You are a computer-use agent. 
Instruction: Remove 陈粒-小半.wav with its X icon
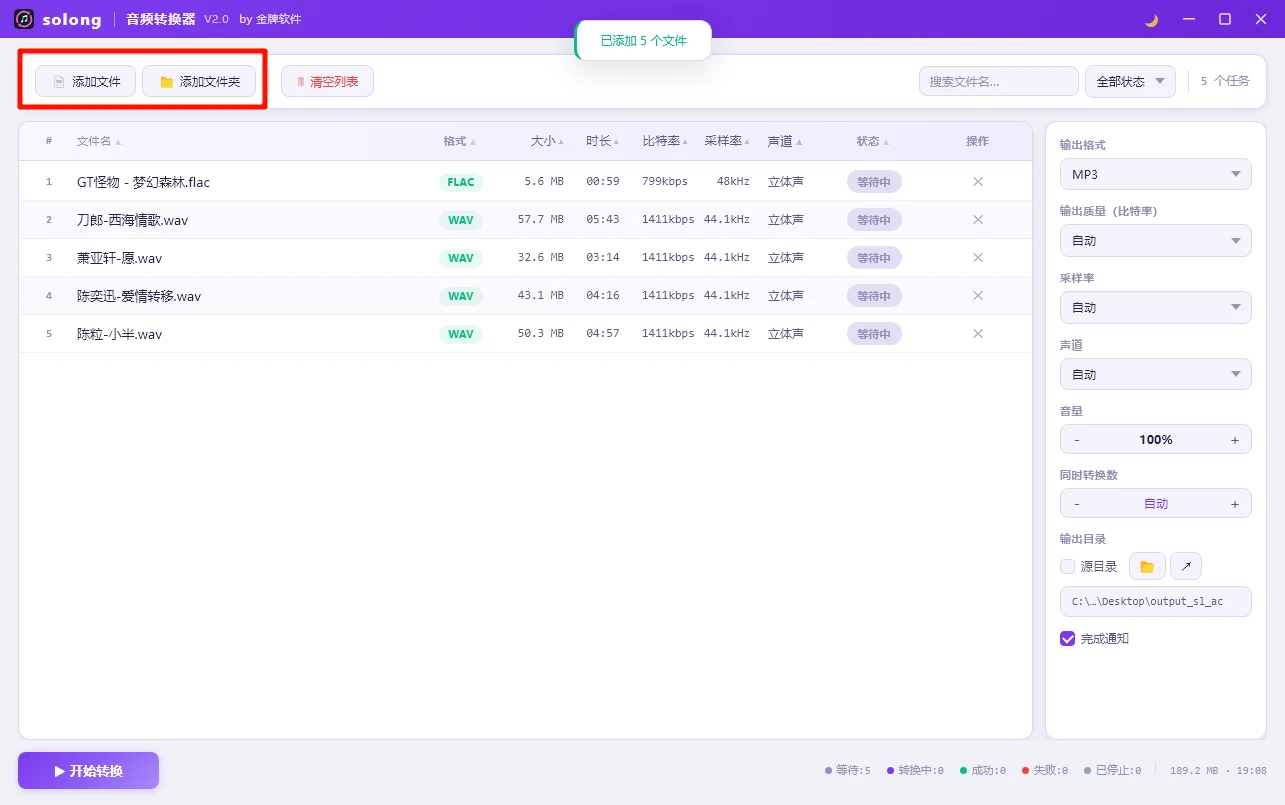[x=977, y=333]
